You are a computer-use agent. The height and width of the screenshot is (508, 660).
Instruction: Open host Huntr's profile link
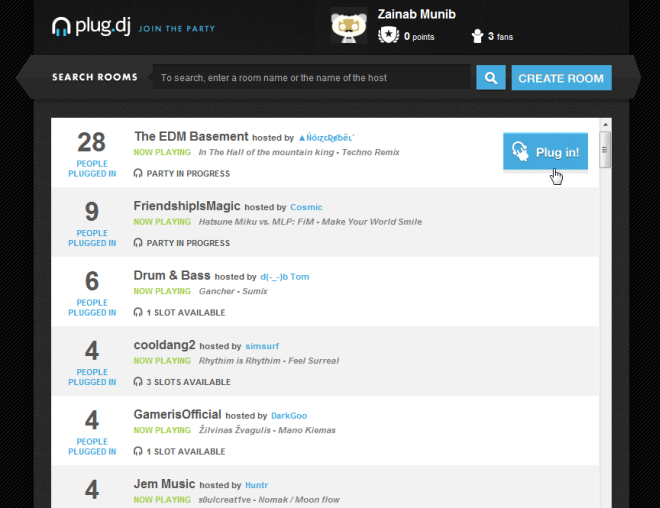[x=256, y=485]
